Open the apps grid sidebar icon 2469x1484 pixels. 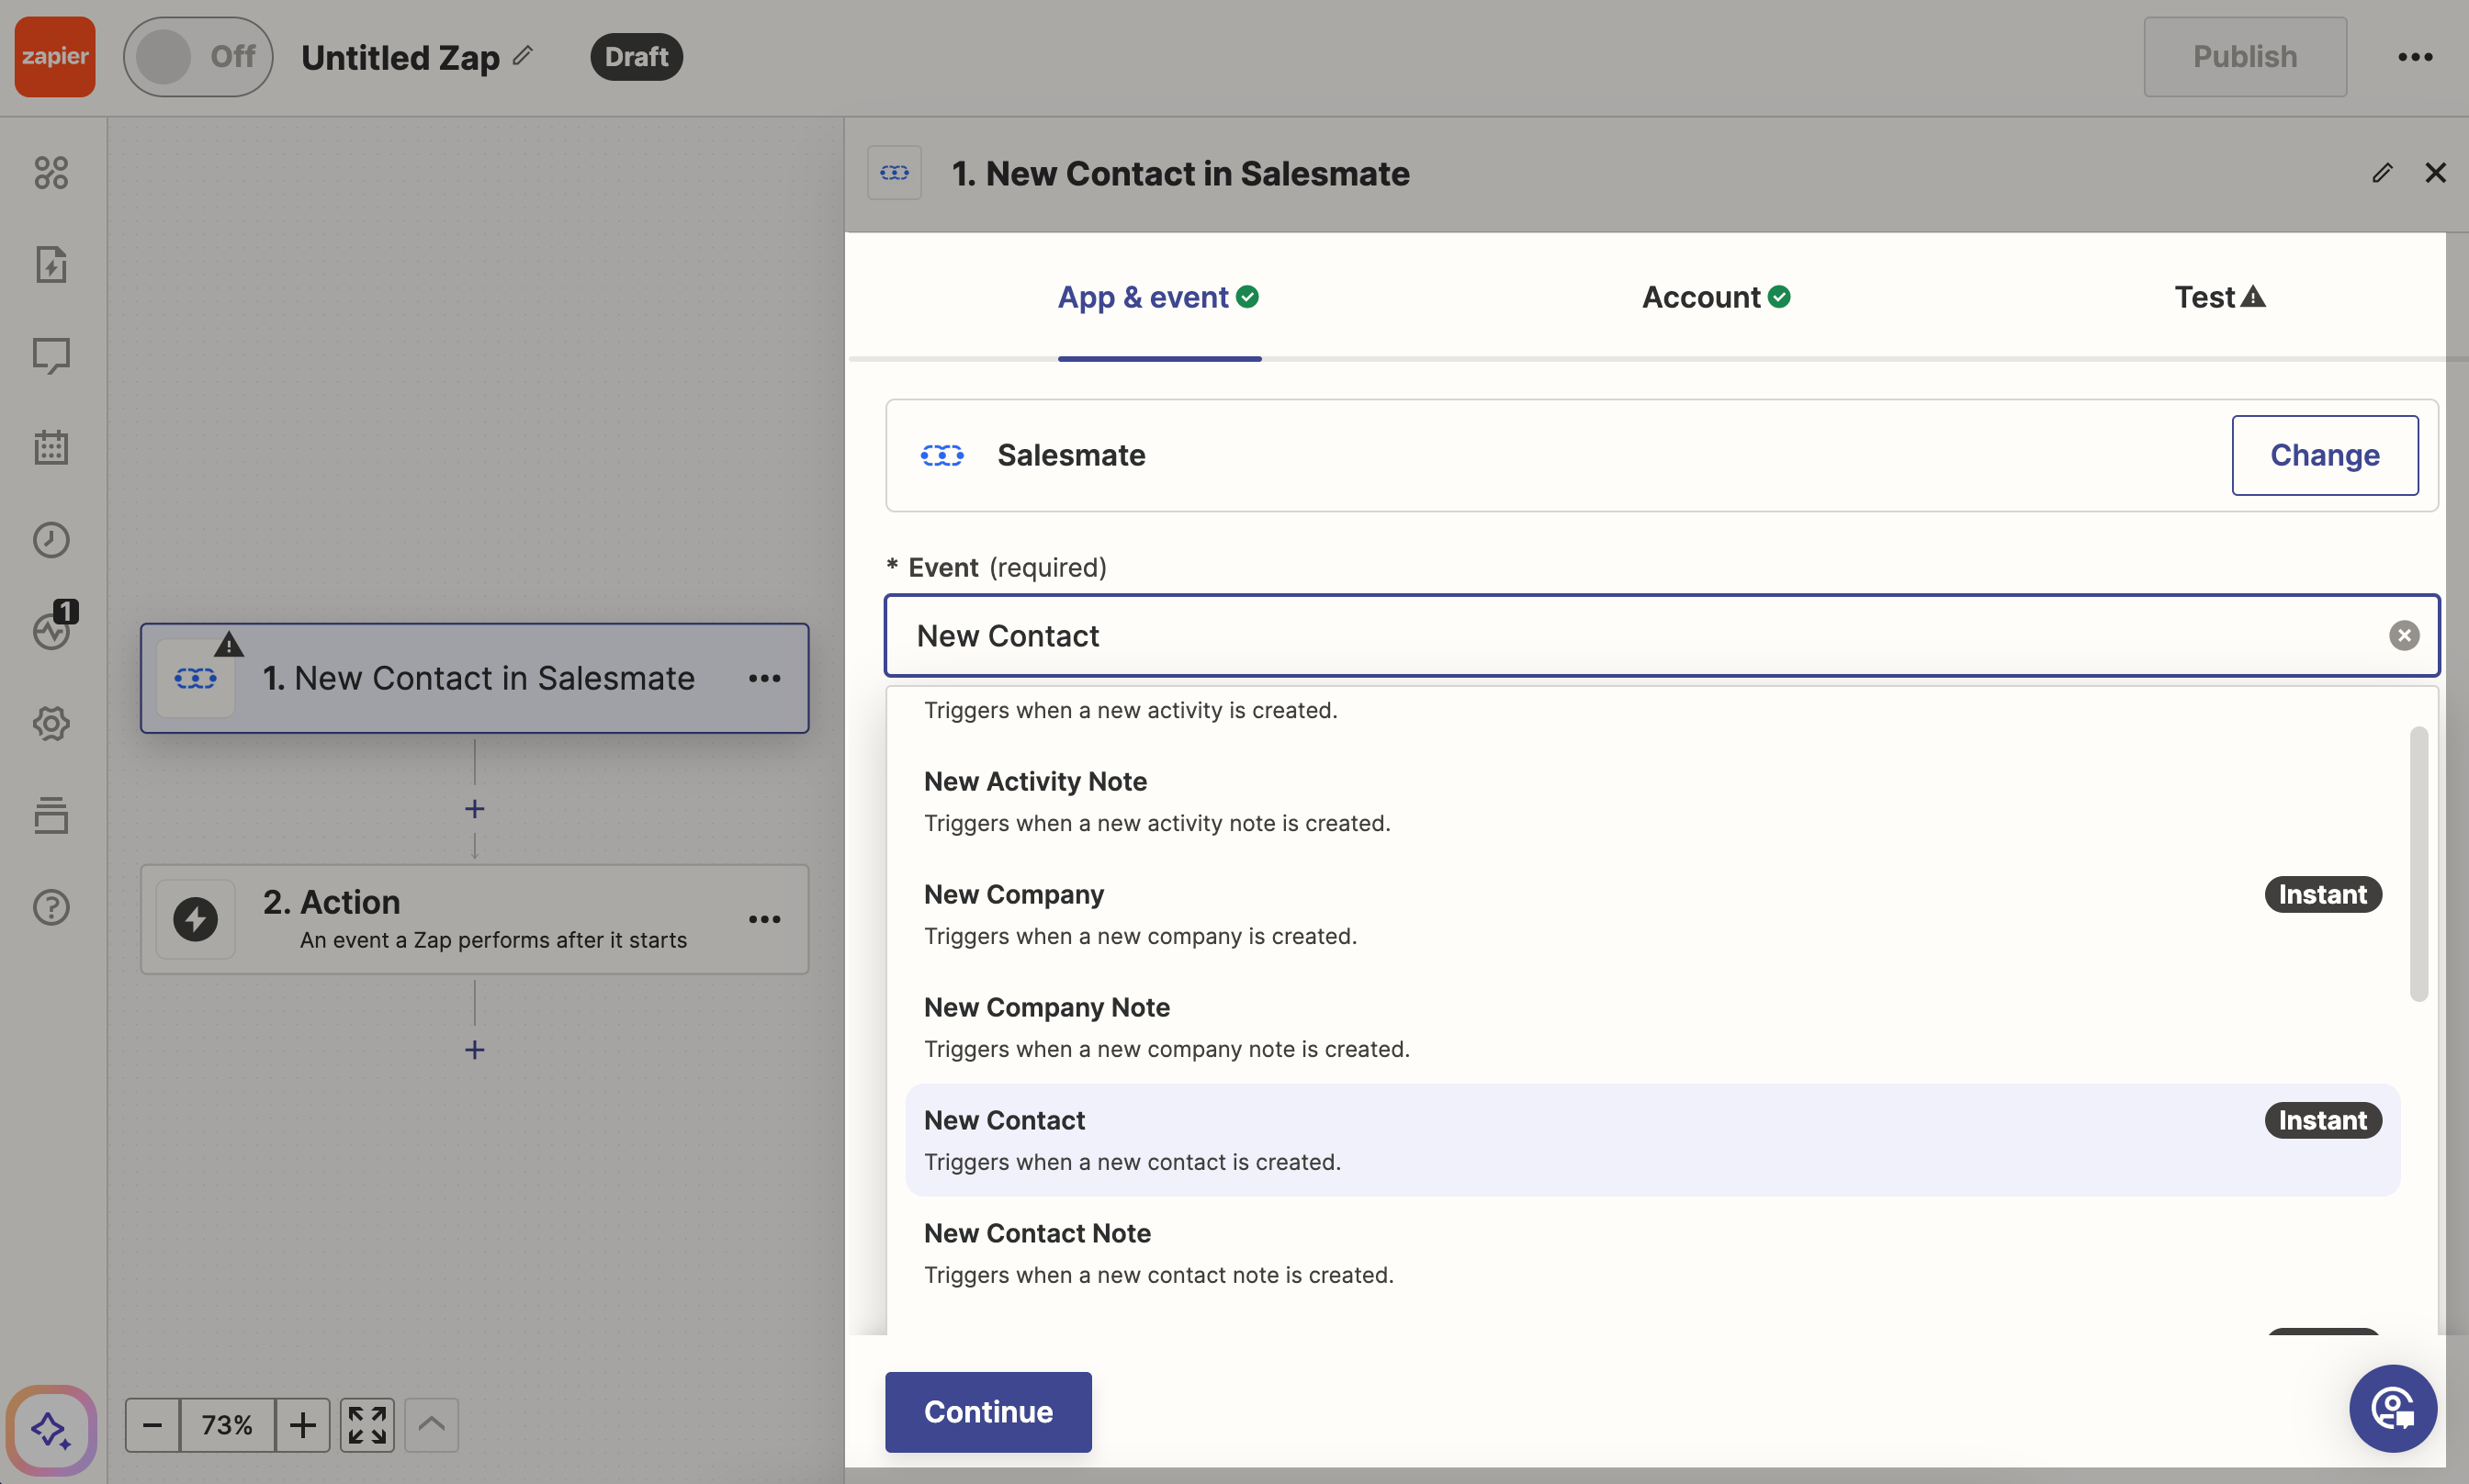(51, 172)
